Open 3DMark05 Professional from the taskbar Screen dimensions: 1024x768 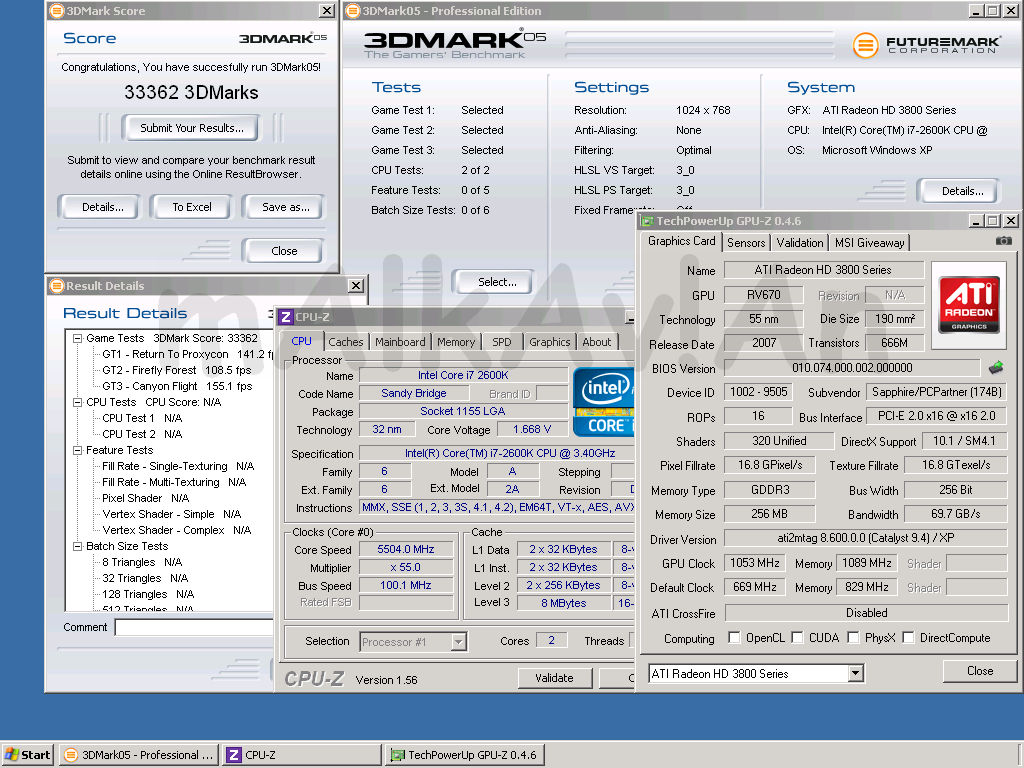[138, 755]
